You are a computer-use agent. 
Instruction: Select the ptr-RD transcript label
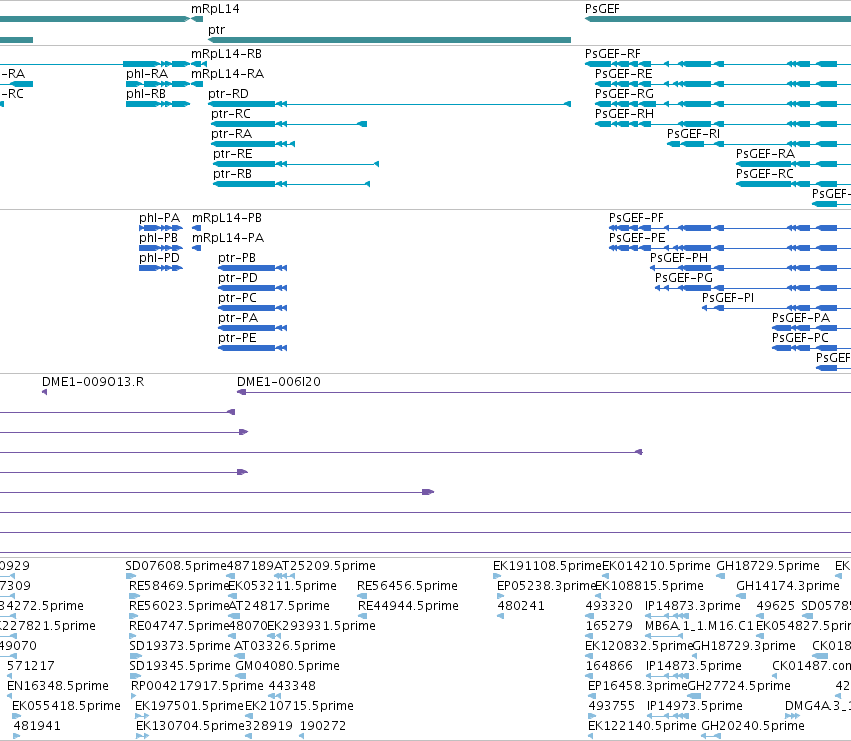[228, 94]
